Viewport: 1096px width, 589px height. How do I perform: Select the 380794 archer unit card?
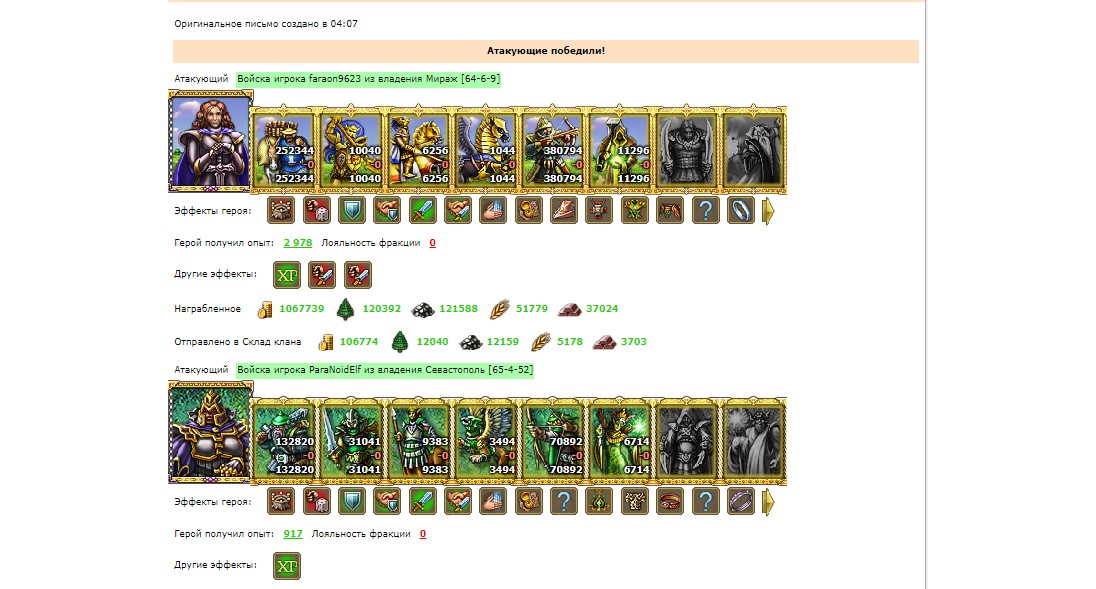coord(552,150)
